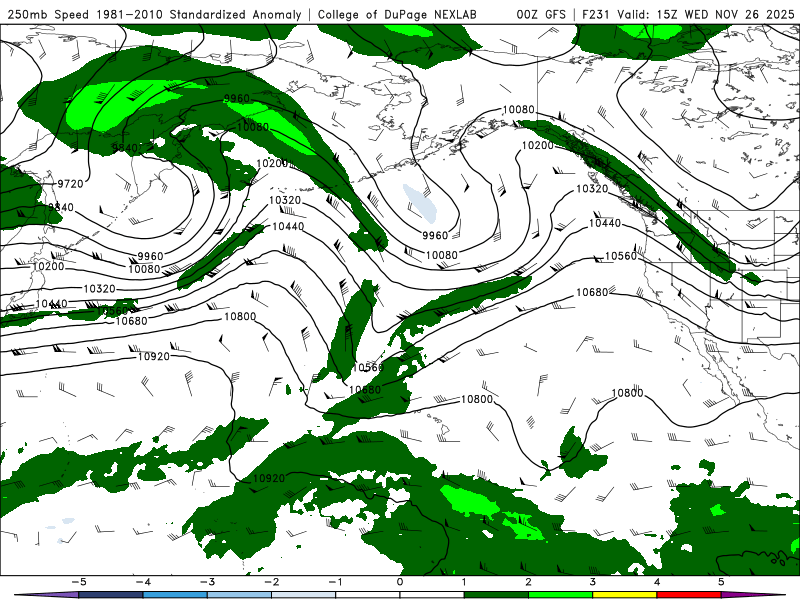Viewport: 800px width, 600px height.
Task: Select the blue swatch between -4 and -3
Action: (175, 595)
